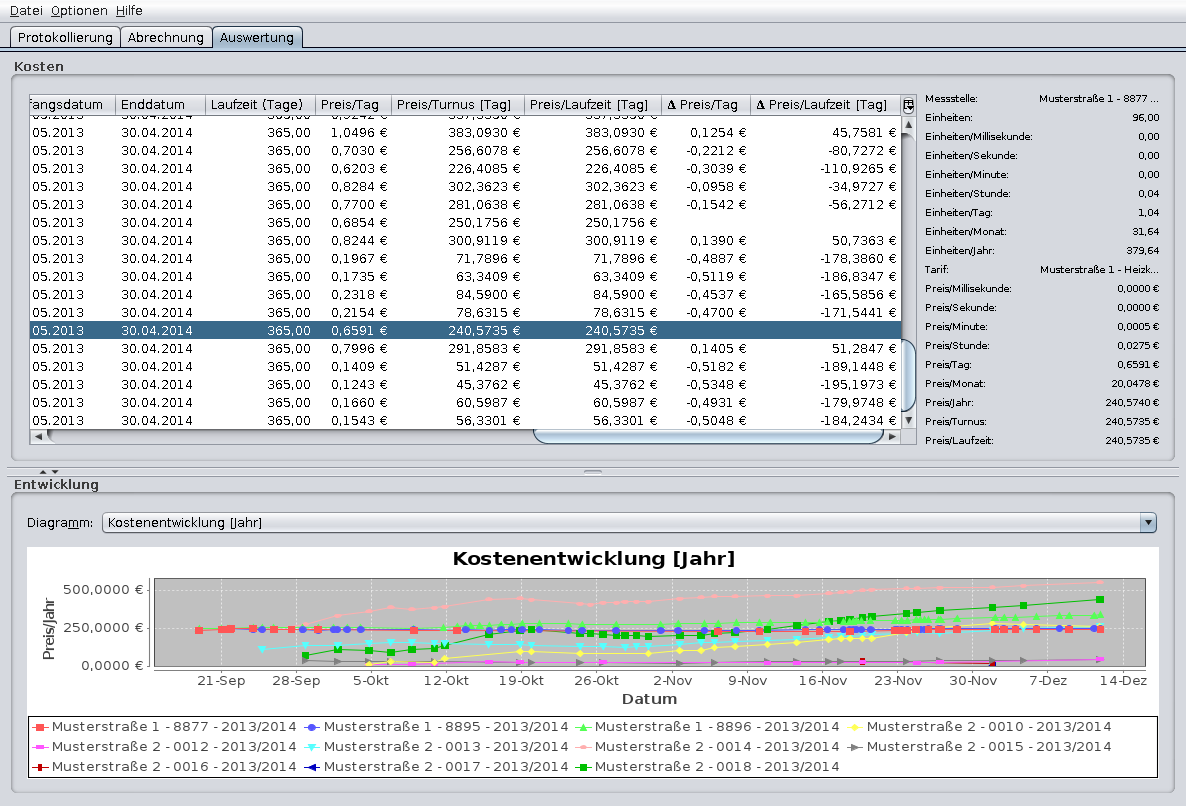Click the vertical scrollbar up arrow
Viewport: 1186px width, 806px height.
coord(908,125)
